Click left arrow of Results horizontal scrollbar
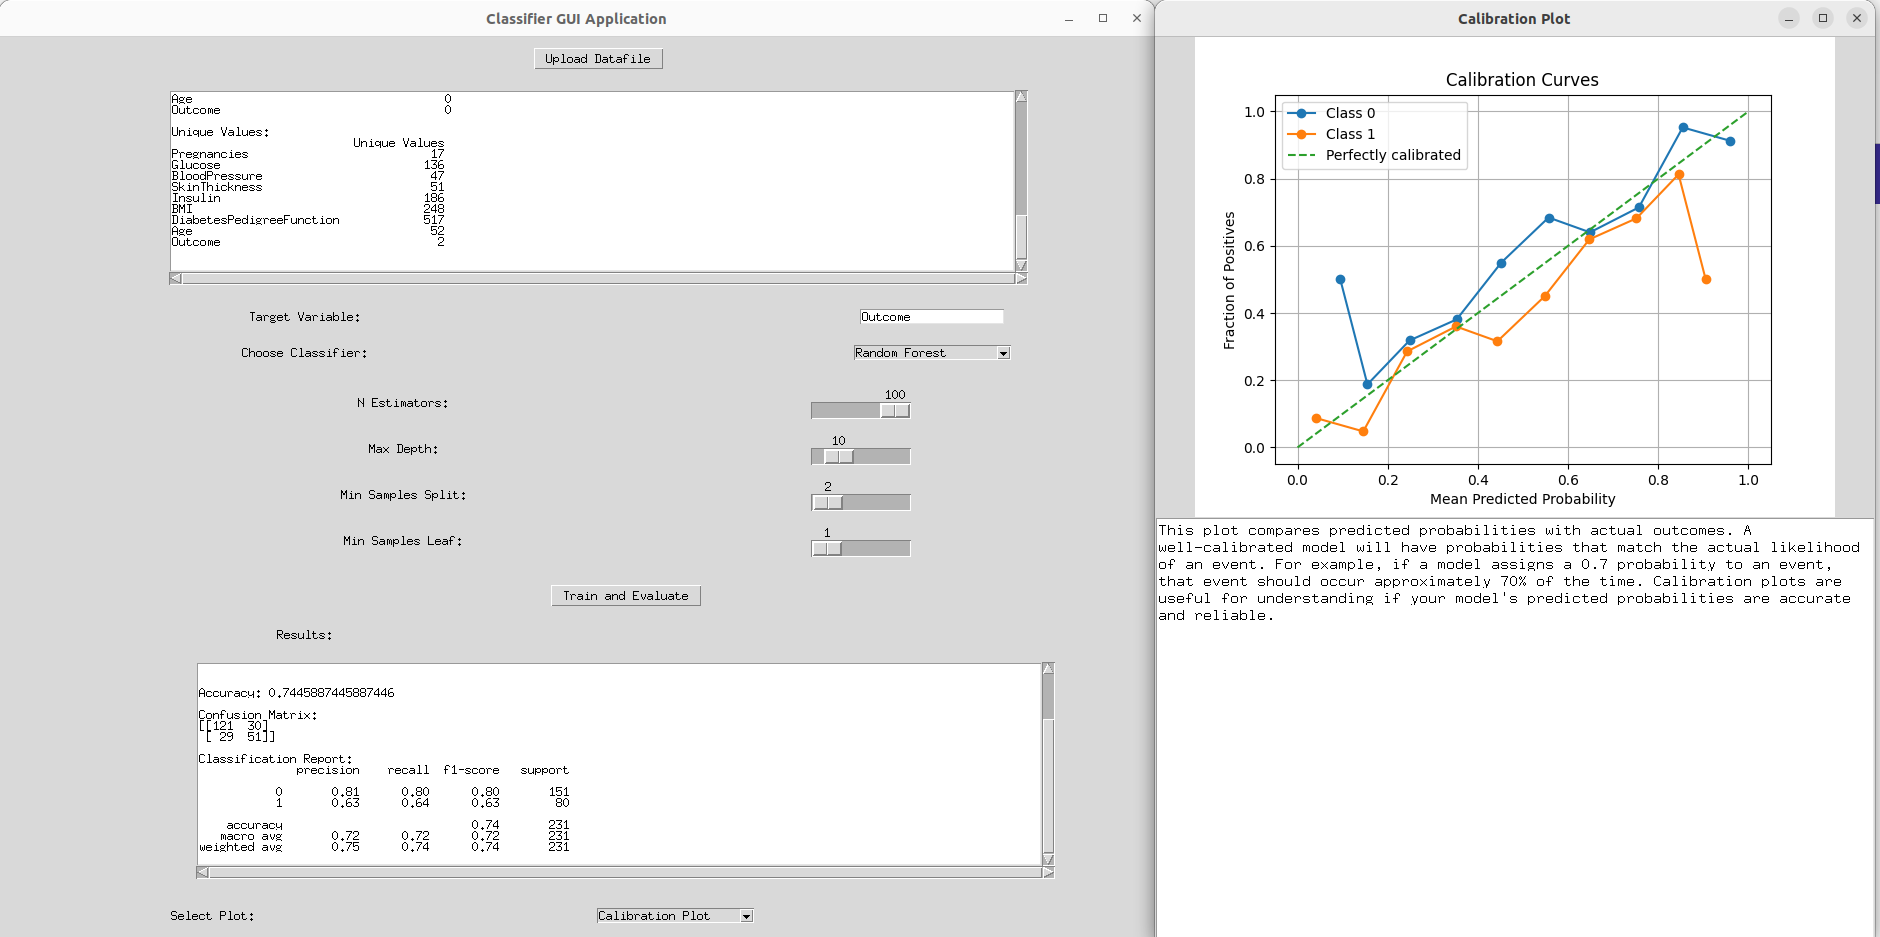The height and width of the screenshot is (937, 1880). pos(203,873)
